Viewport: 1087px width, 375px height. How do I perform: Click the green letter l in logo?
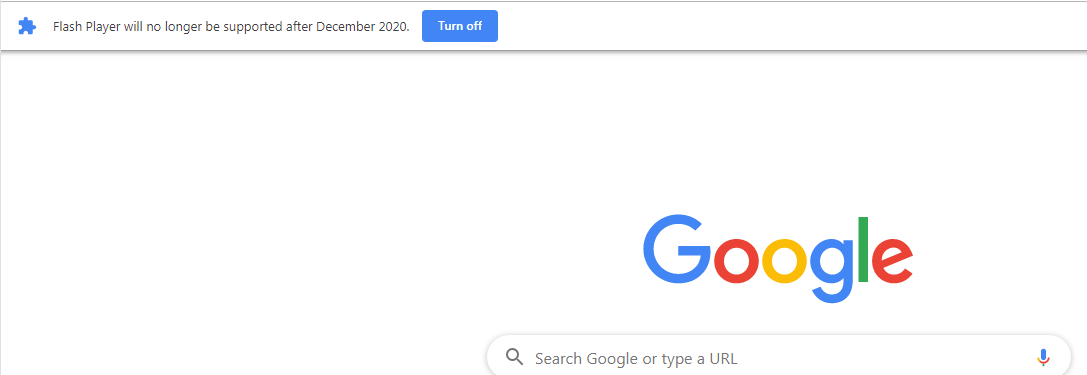(863, 249)
